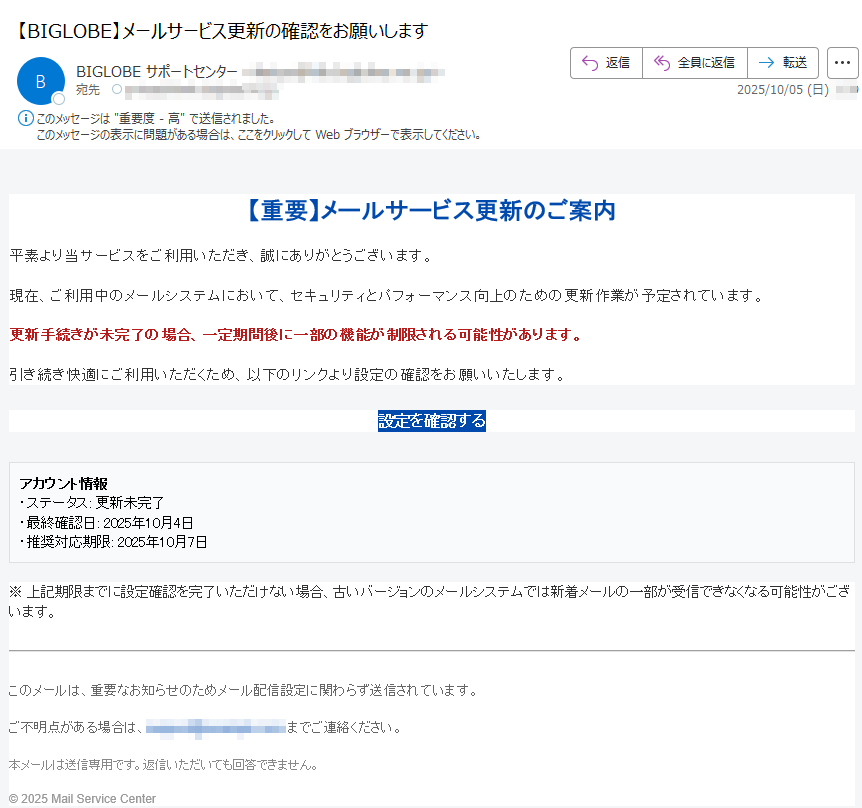Screen dimensions: 862x808
Task: Click the Forward arrow icon
Action: click(765, 62)
